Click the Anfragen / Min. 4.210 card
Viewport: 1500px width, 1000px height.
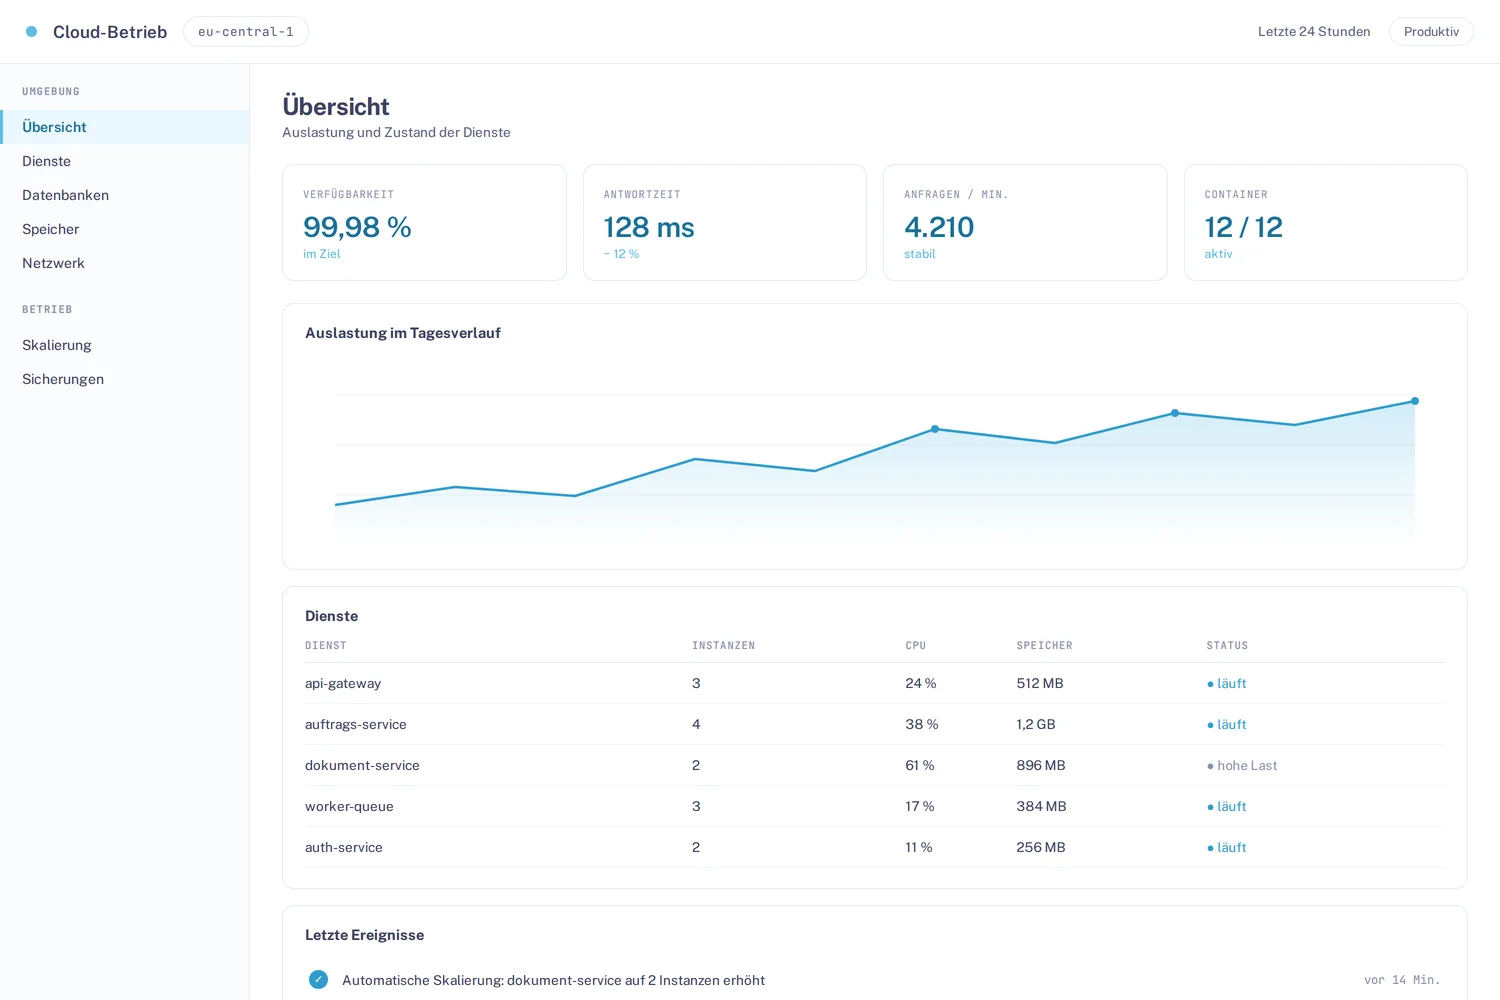pos(1025,223)
